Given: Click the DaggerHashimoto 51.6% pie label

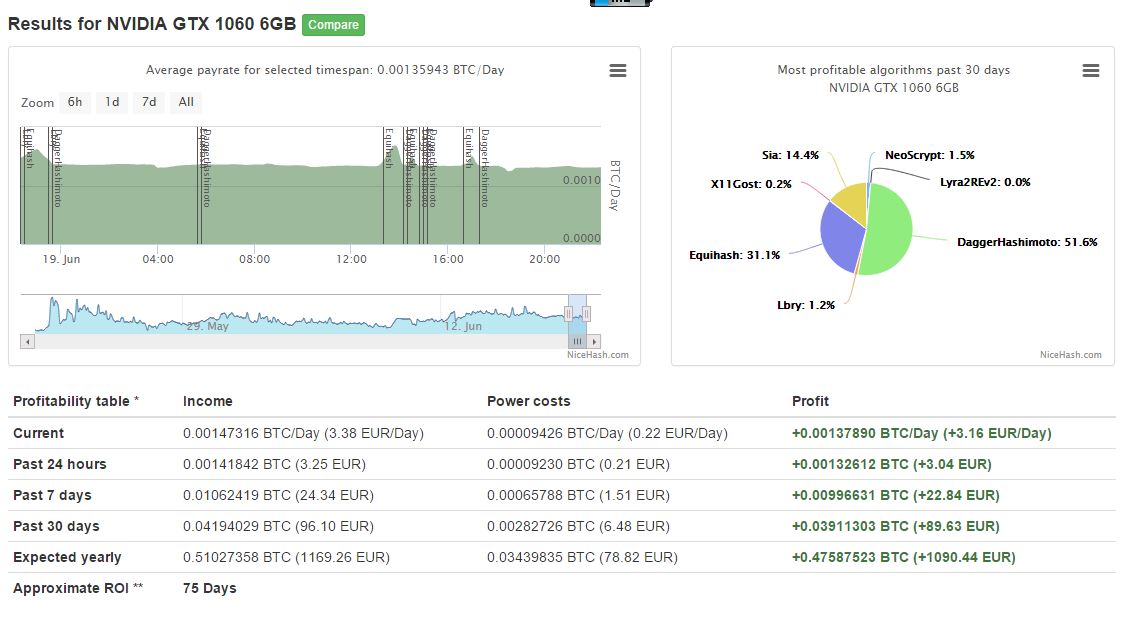Looking at the screenshot, I should point(1027,242).
